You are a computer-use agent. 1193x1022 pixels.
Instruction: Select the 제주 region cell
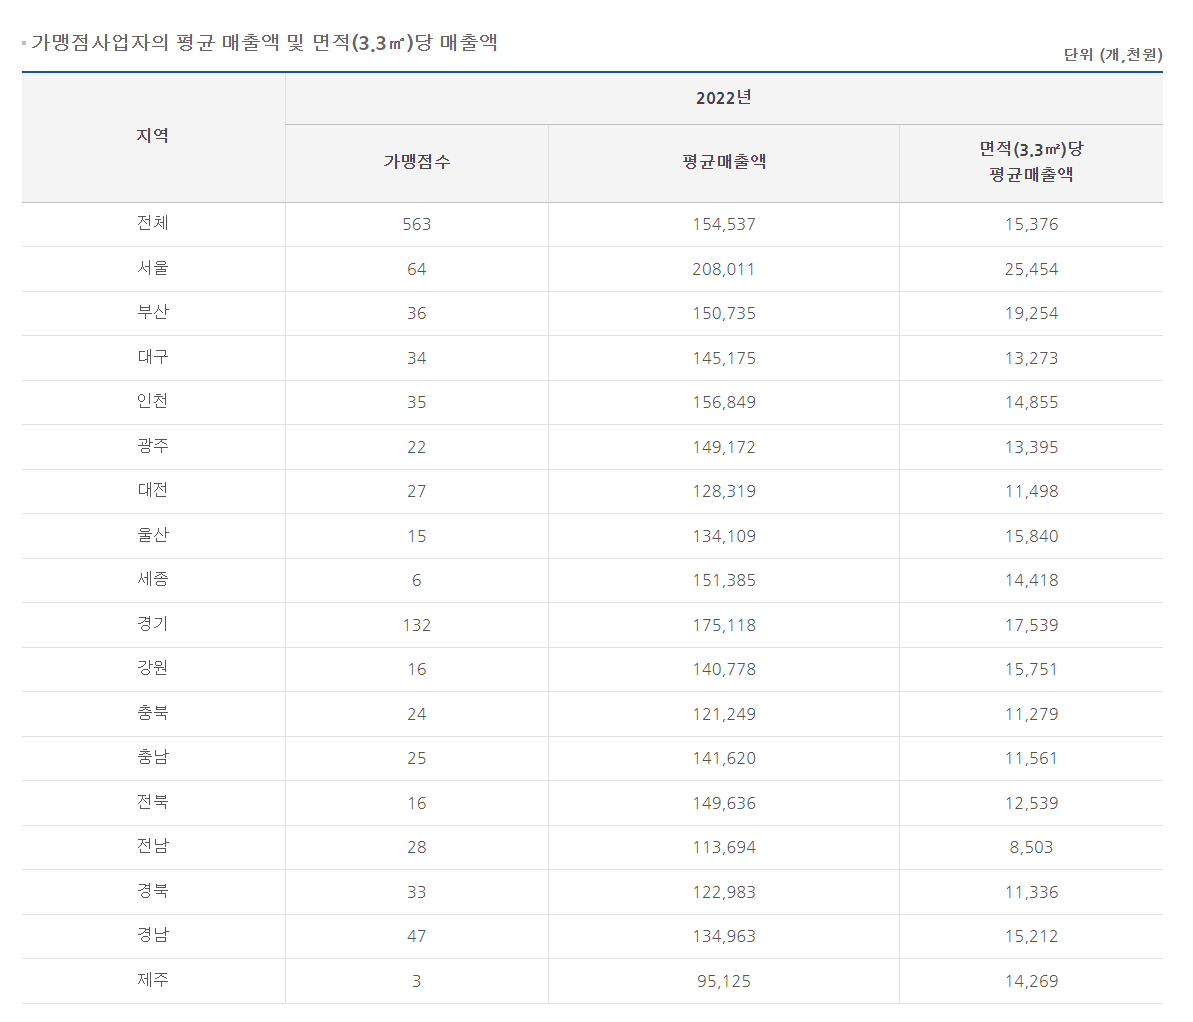[x=153, y=981]
